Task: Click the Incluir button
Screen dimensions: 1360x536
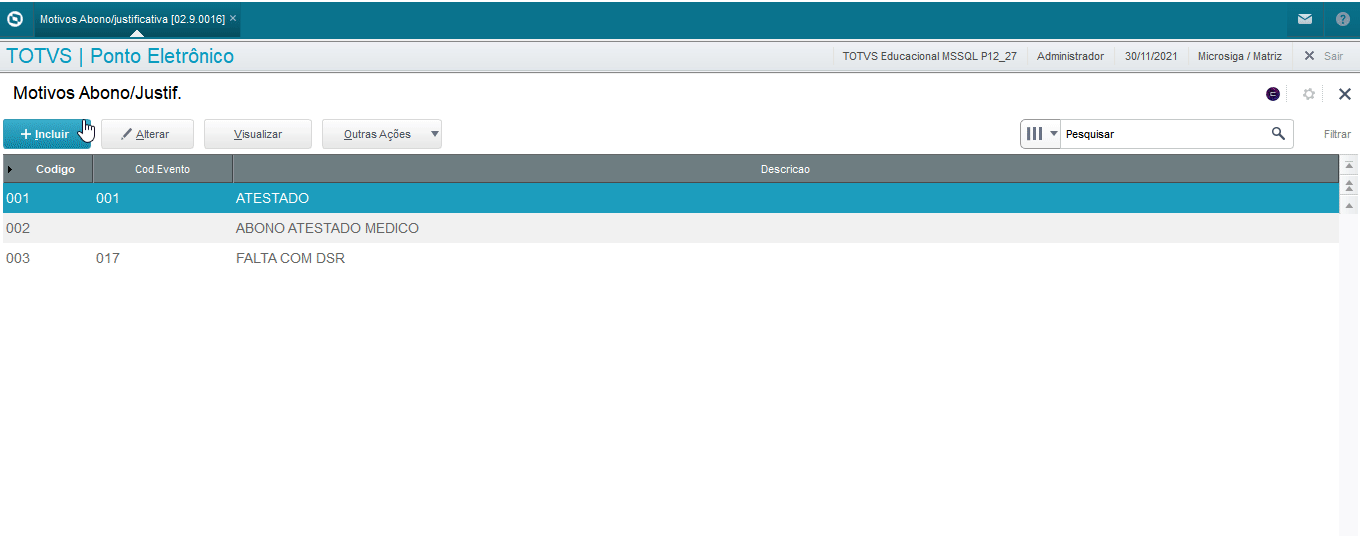Action: tap(46, 134)
